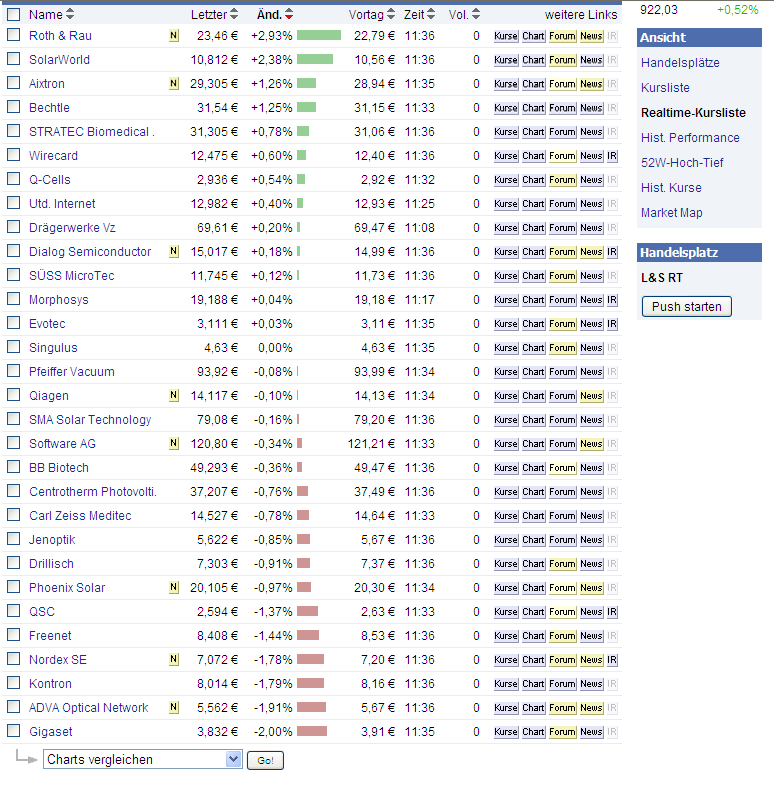Click the L&S RT trading venue label

(x=661, y=277)
